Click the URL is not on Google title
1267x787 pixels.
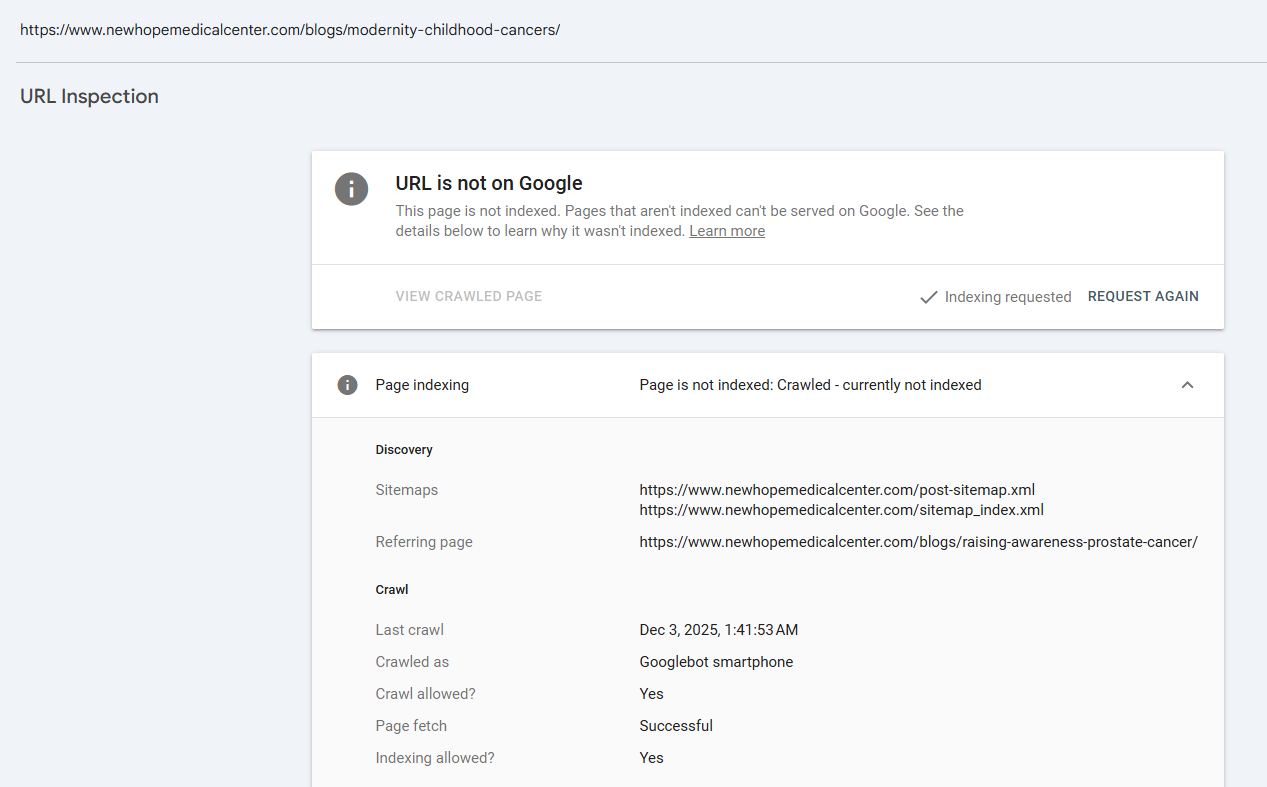tap(489, 183)
